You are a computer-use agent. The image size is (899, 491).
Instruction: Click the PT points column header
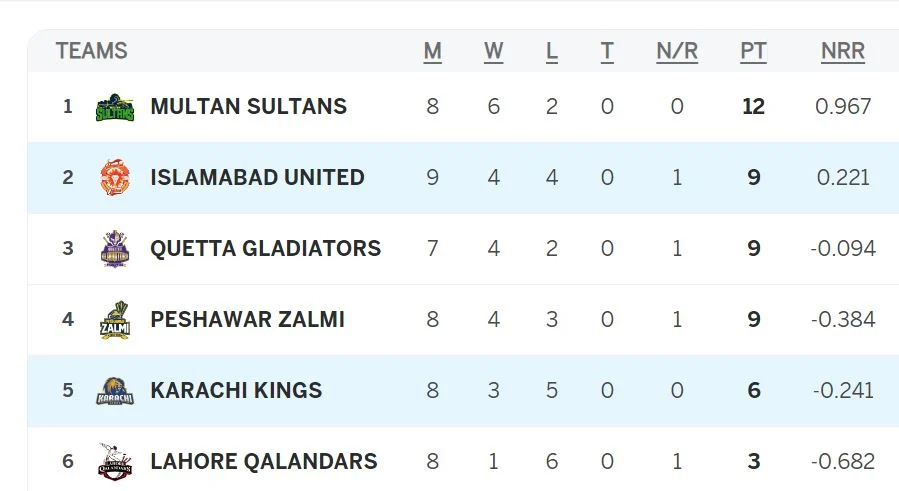pos(753,51)
